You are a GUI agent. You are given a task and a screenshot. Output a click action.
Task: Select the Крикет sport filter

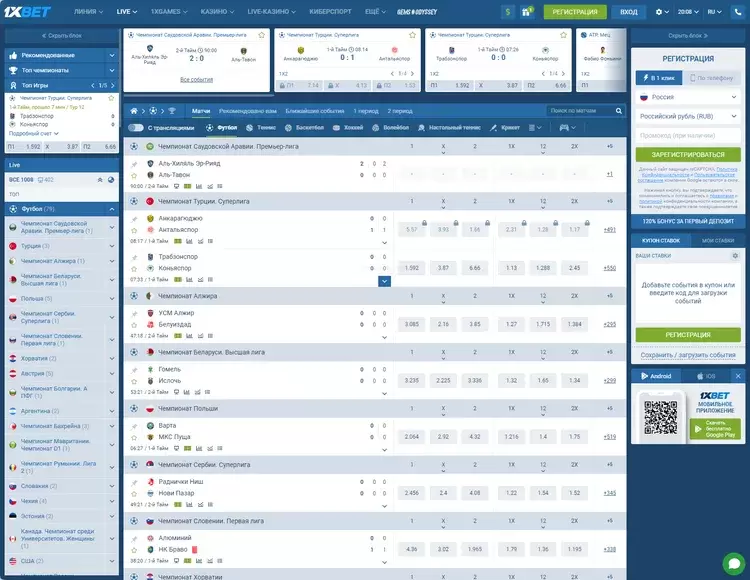tap(505, 128)
